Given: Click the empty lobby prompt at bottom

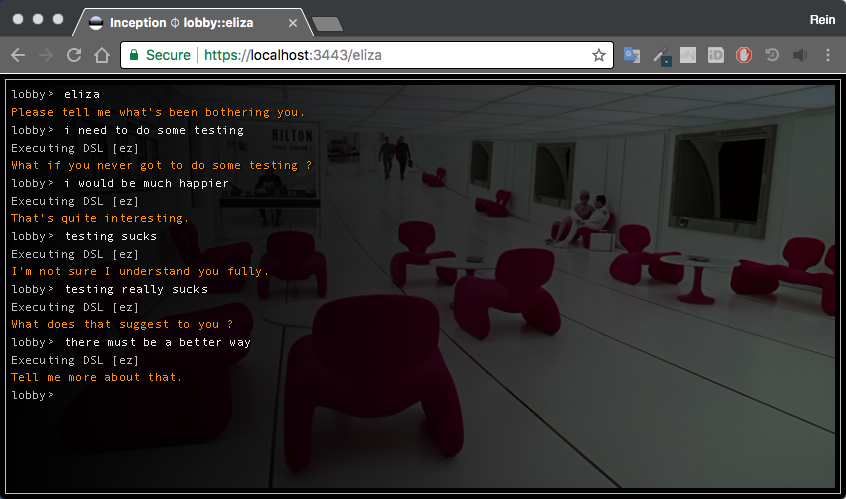Looking at the screenshot, I should [x=32, y=395].
